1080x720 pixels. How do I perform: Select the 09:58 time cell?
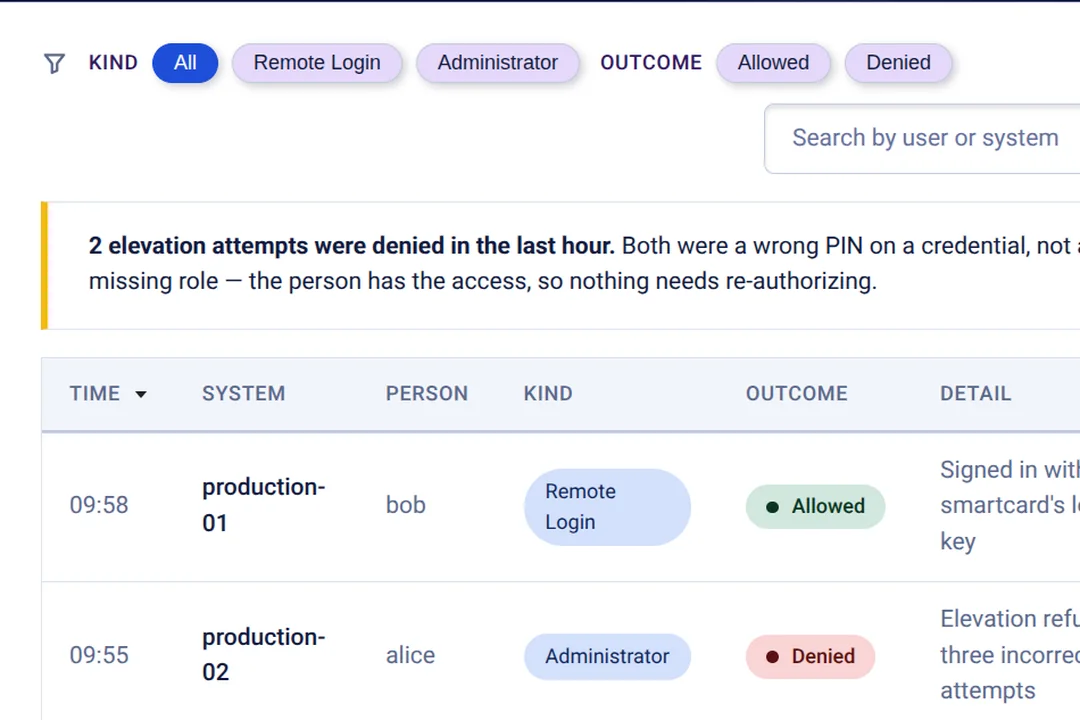99,505
